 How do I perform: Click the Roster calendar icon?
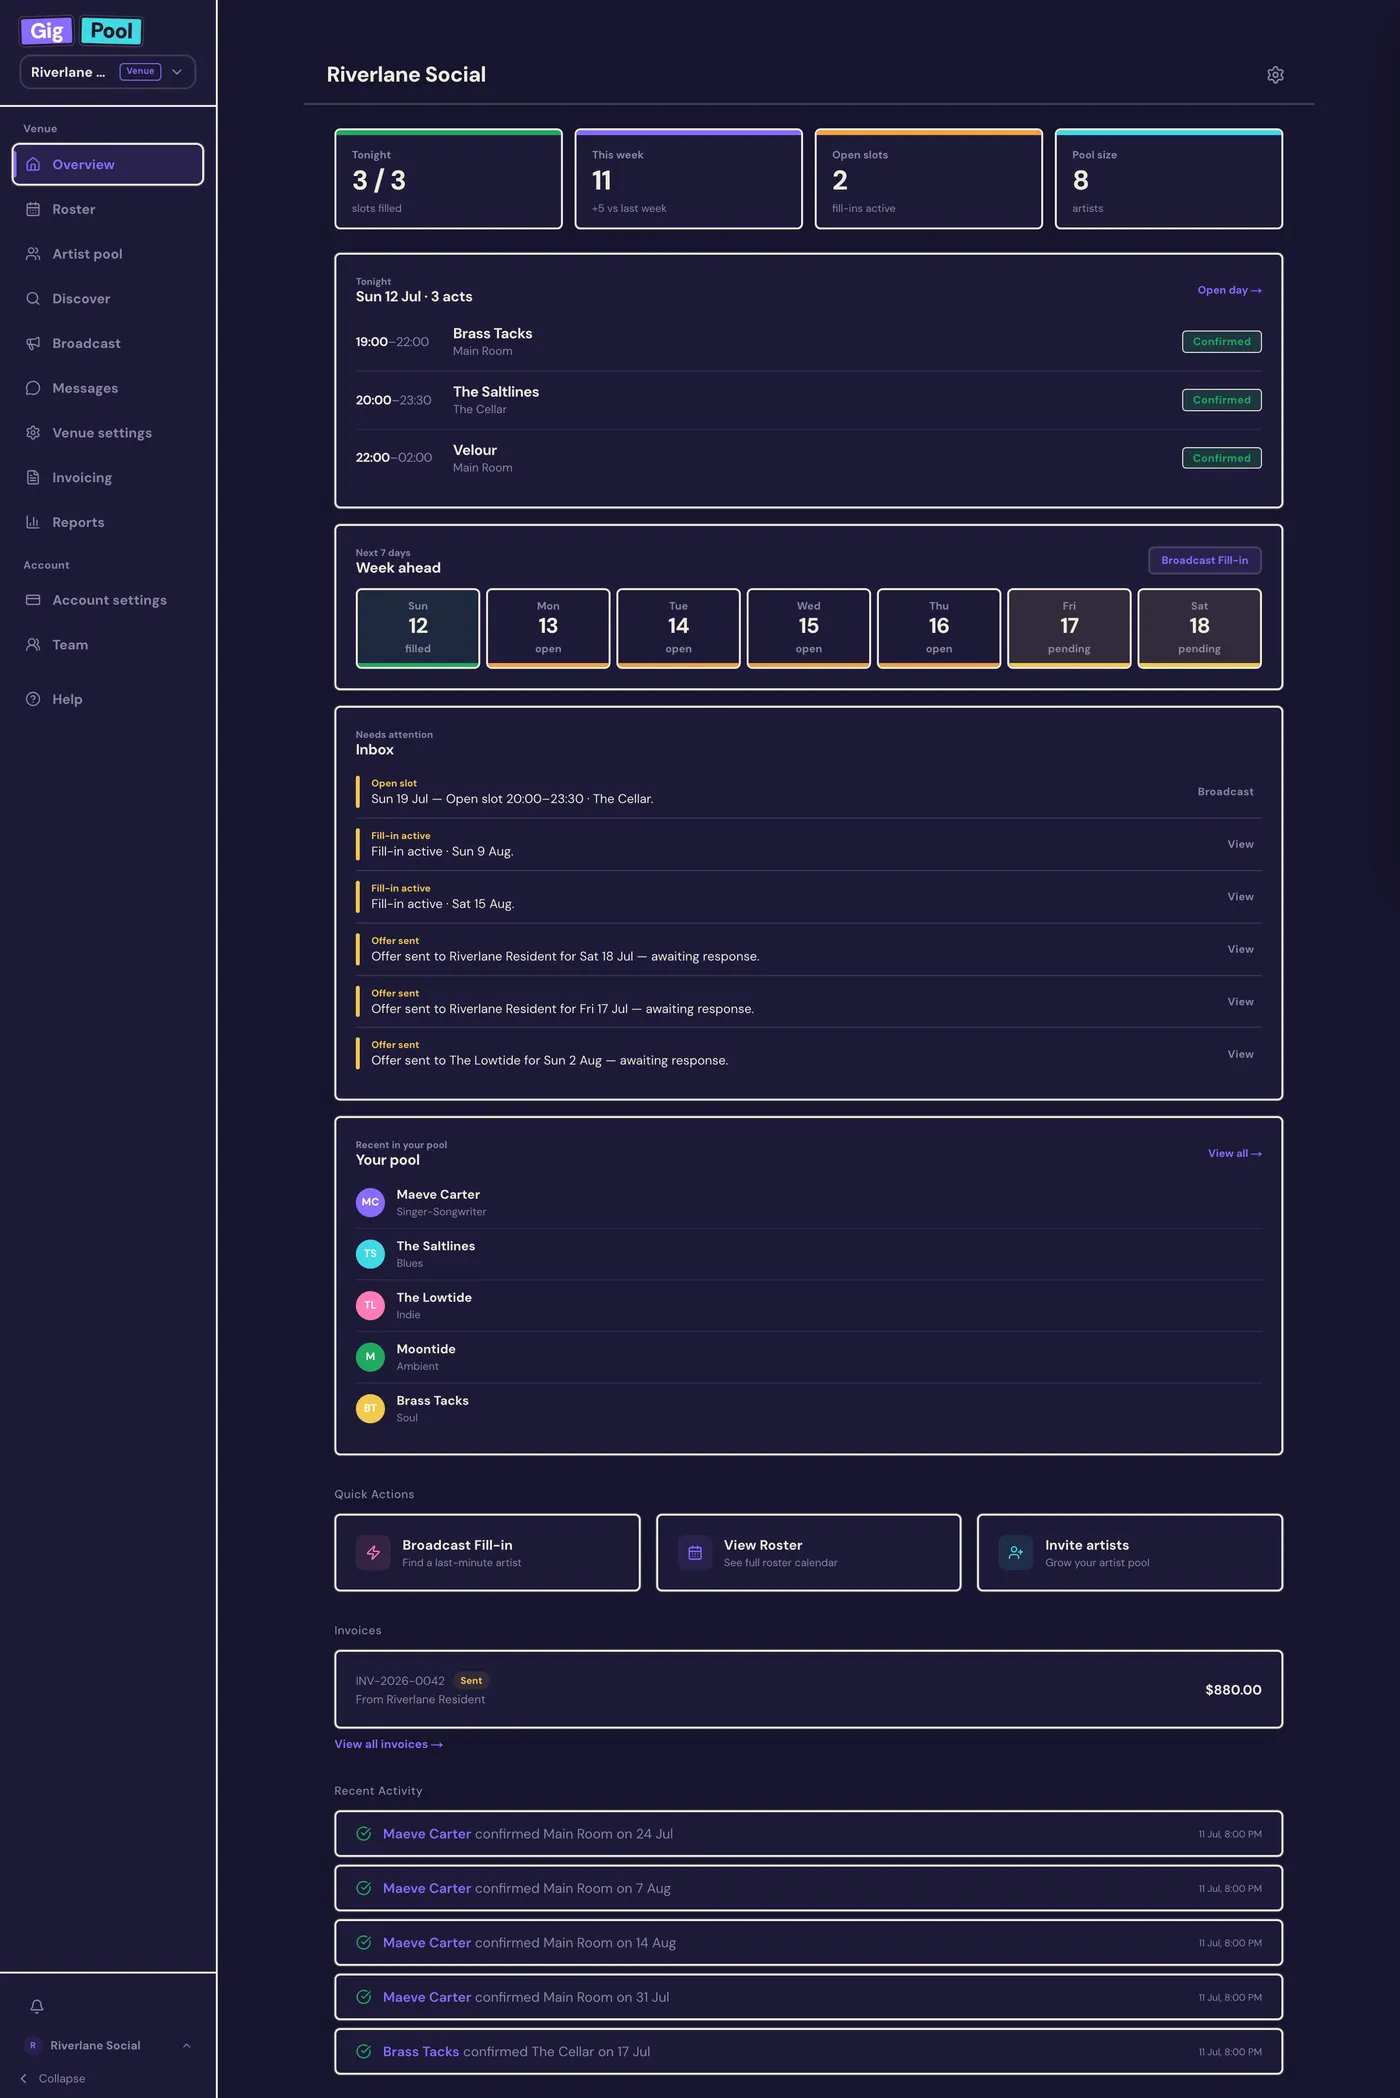coord(33,209)
